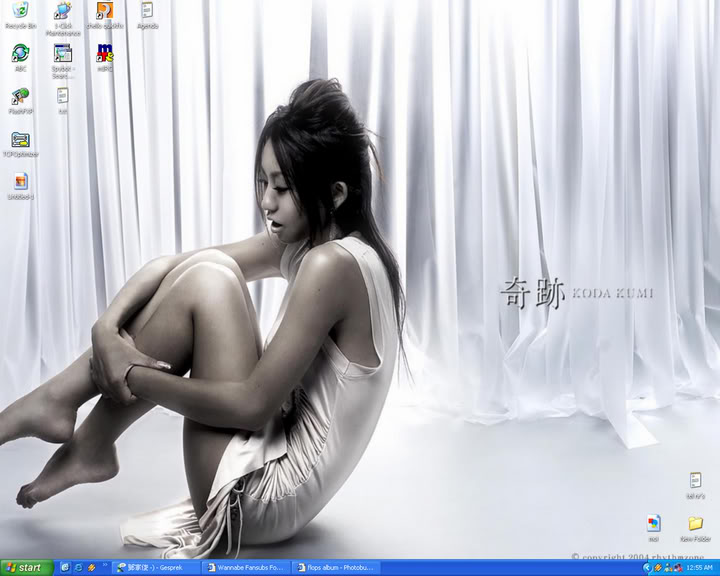Click the tray icon left of the clock
This screenshot has height=576, width=720.
coord(678,568)
